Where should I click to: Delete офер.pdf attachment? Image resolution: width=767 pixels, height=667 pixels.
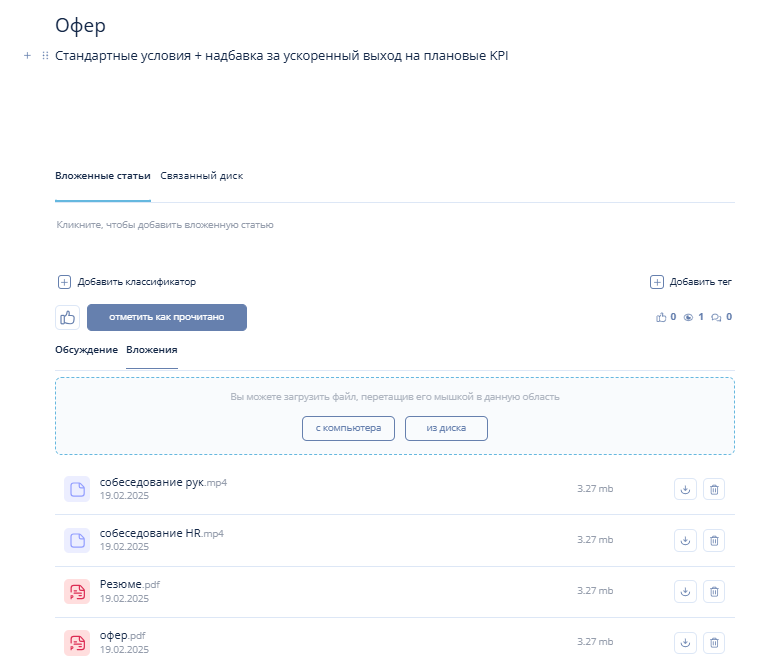point(714,643)
